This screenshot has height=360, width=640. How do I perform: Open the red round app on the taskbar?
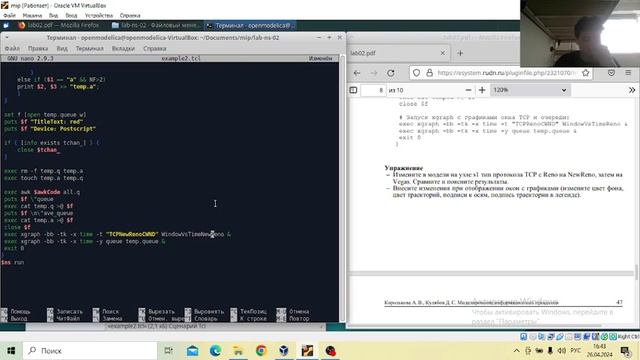coord(330,351)
